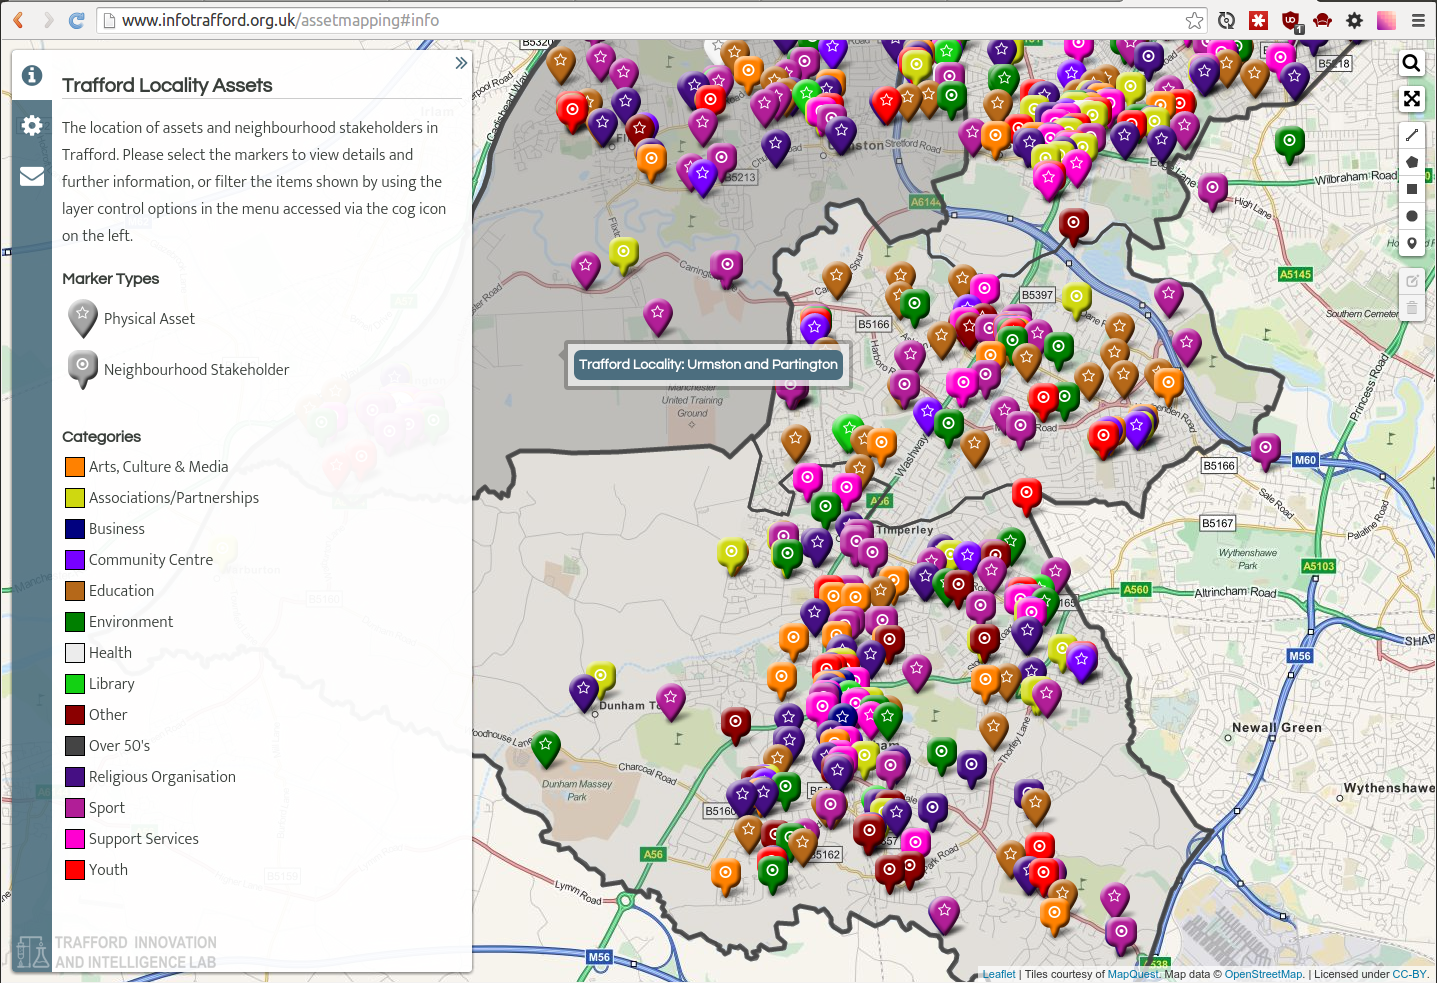The height and width of the screenshot is (983, 1437).
Task: Click the 'Newall Green' map place label
Action: pyautogui.click(x=1277, y=727)
